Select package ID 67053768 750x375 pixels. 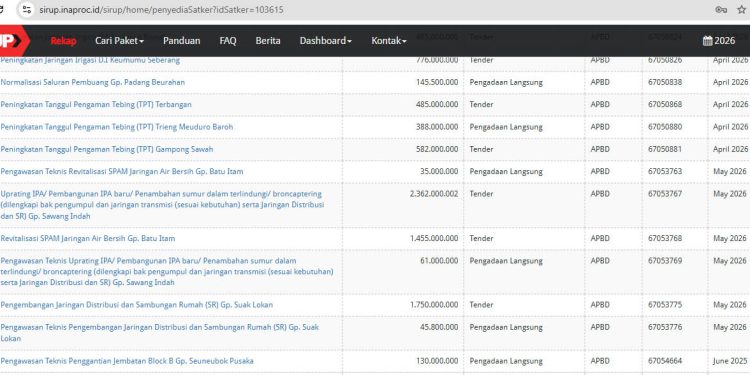tap(665, 238)
